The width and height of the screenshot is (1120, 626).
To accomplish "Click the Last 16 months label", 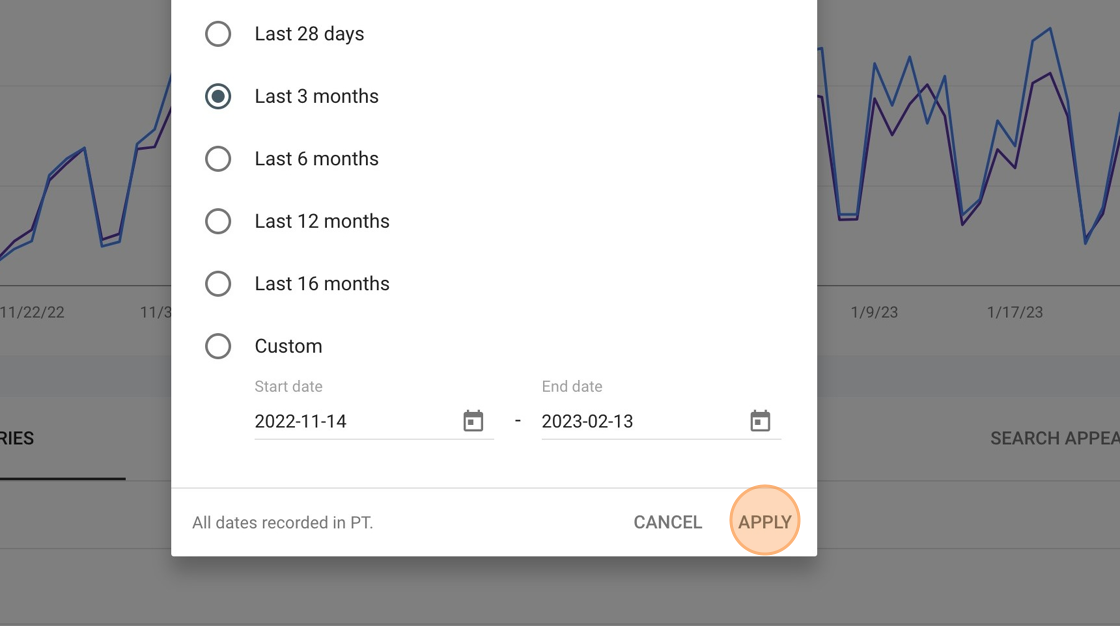I will click(322, 284).
